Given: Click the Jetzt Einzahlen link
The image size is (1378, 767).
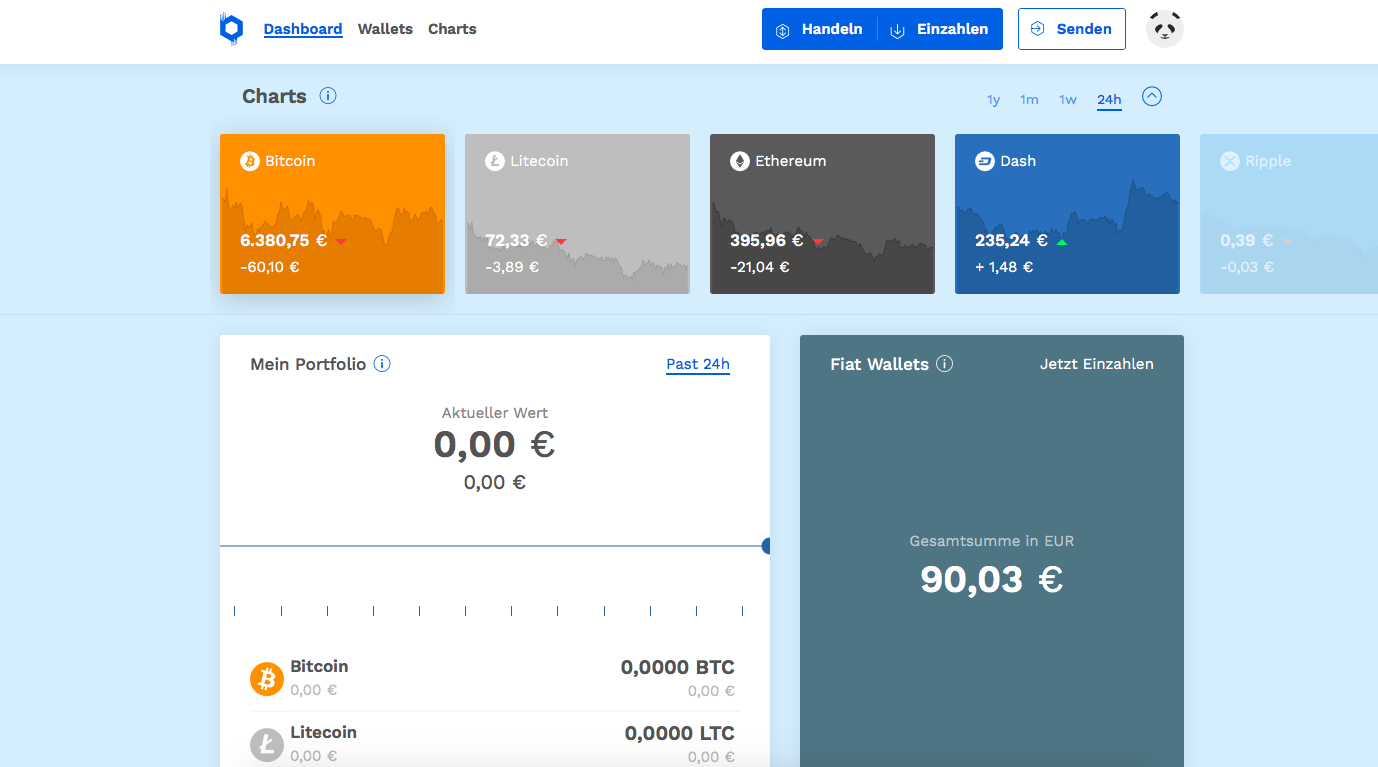Looking at the screenshot, I should tap(1097, 364).
